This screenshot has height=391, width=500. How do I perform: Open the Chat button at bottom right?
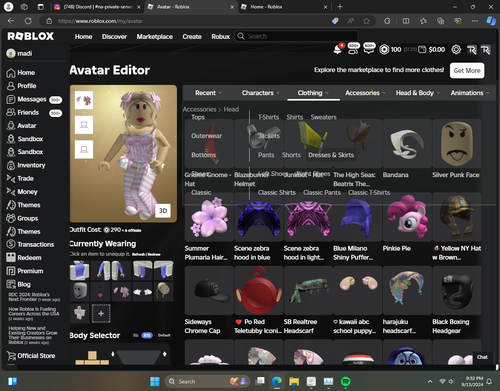482,357
